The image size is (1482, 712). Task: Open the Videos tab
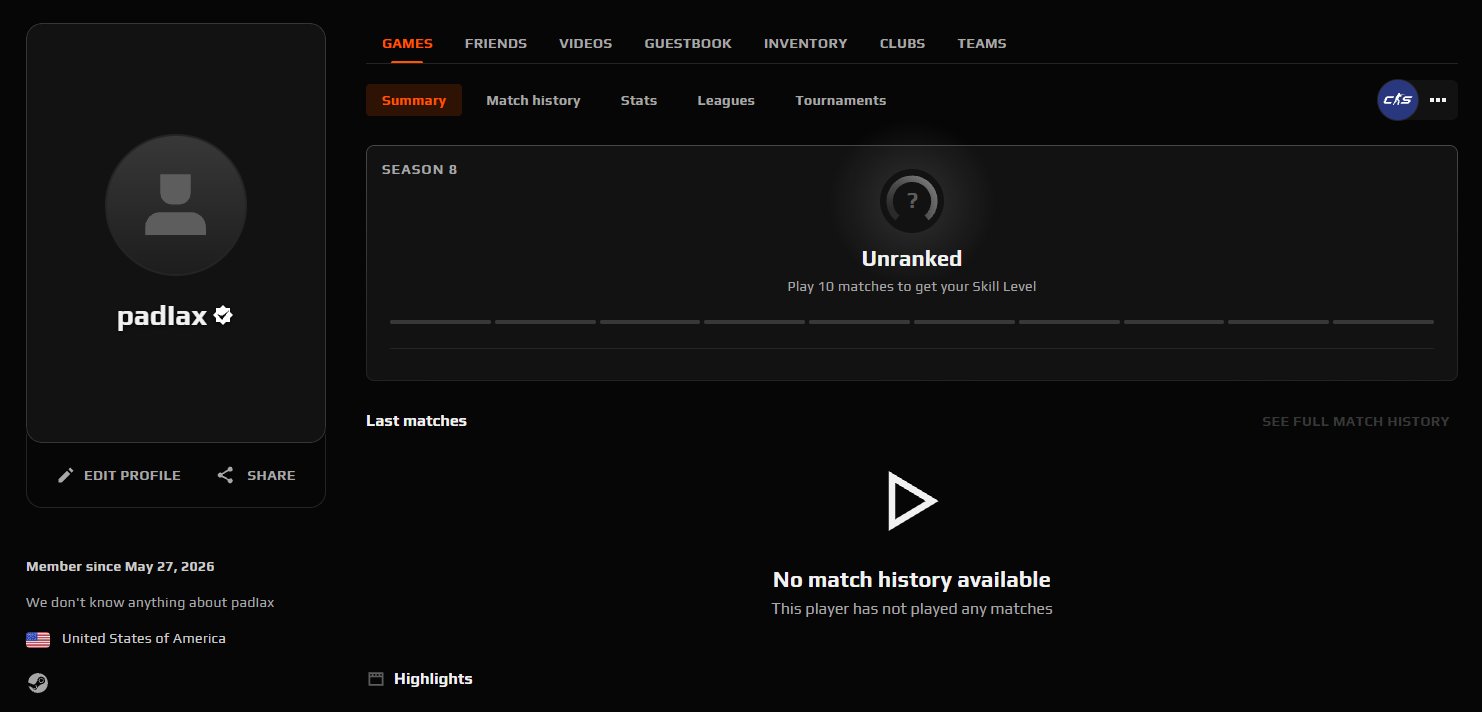585,43
